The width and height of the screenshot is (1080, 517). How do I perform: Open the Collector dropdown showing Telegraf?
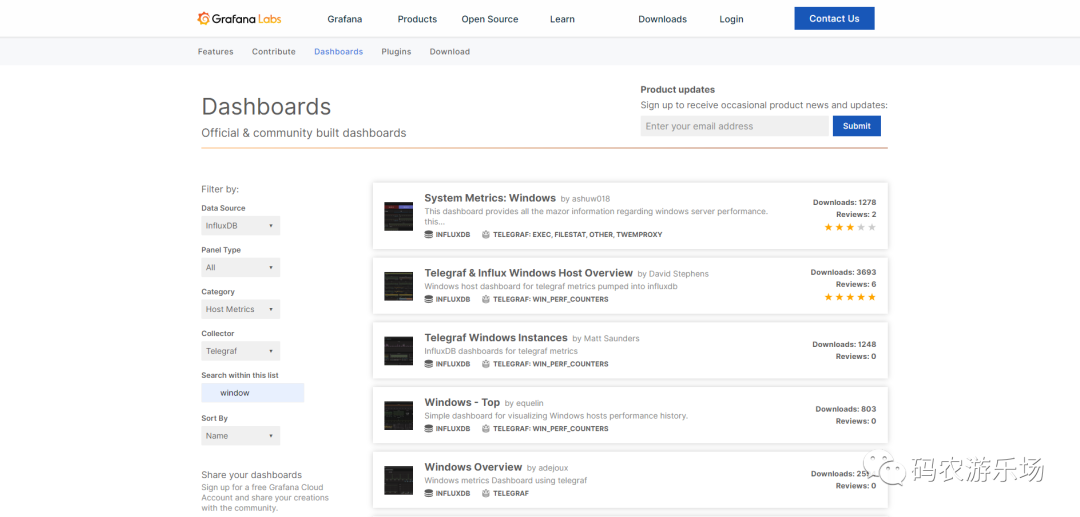pyautogui.click(x=240, y=351)
